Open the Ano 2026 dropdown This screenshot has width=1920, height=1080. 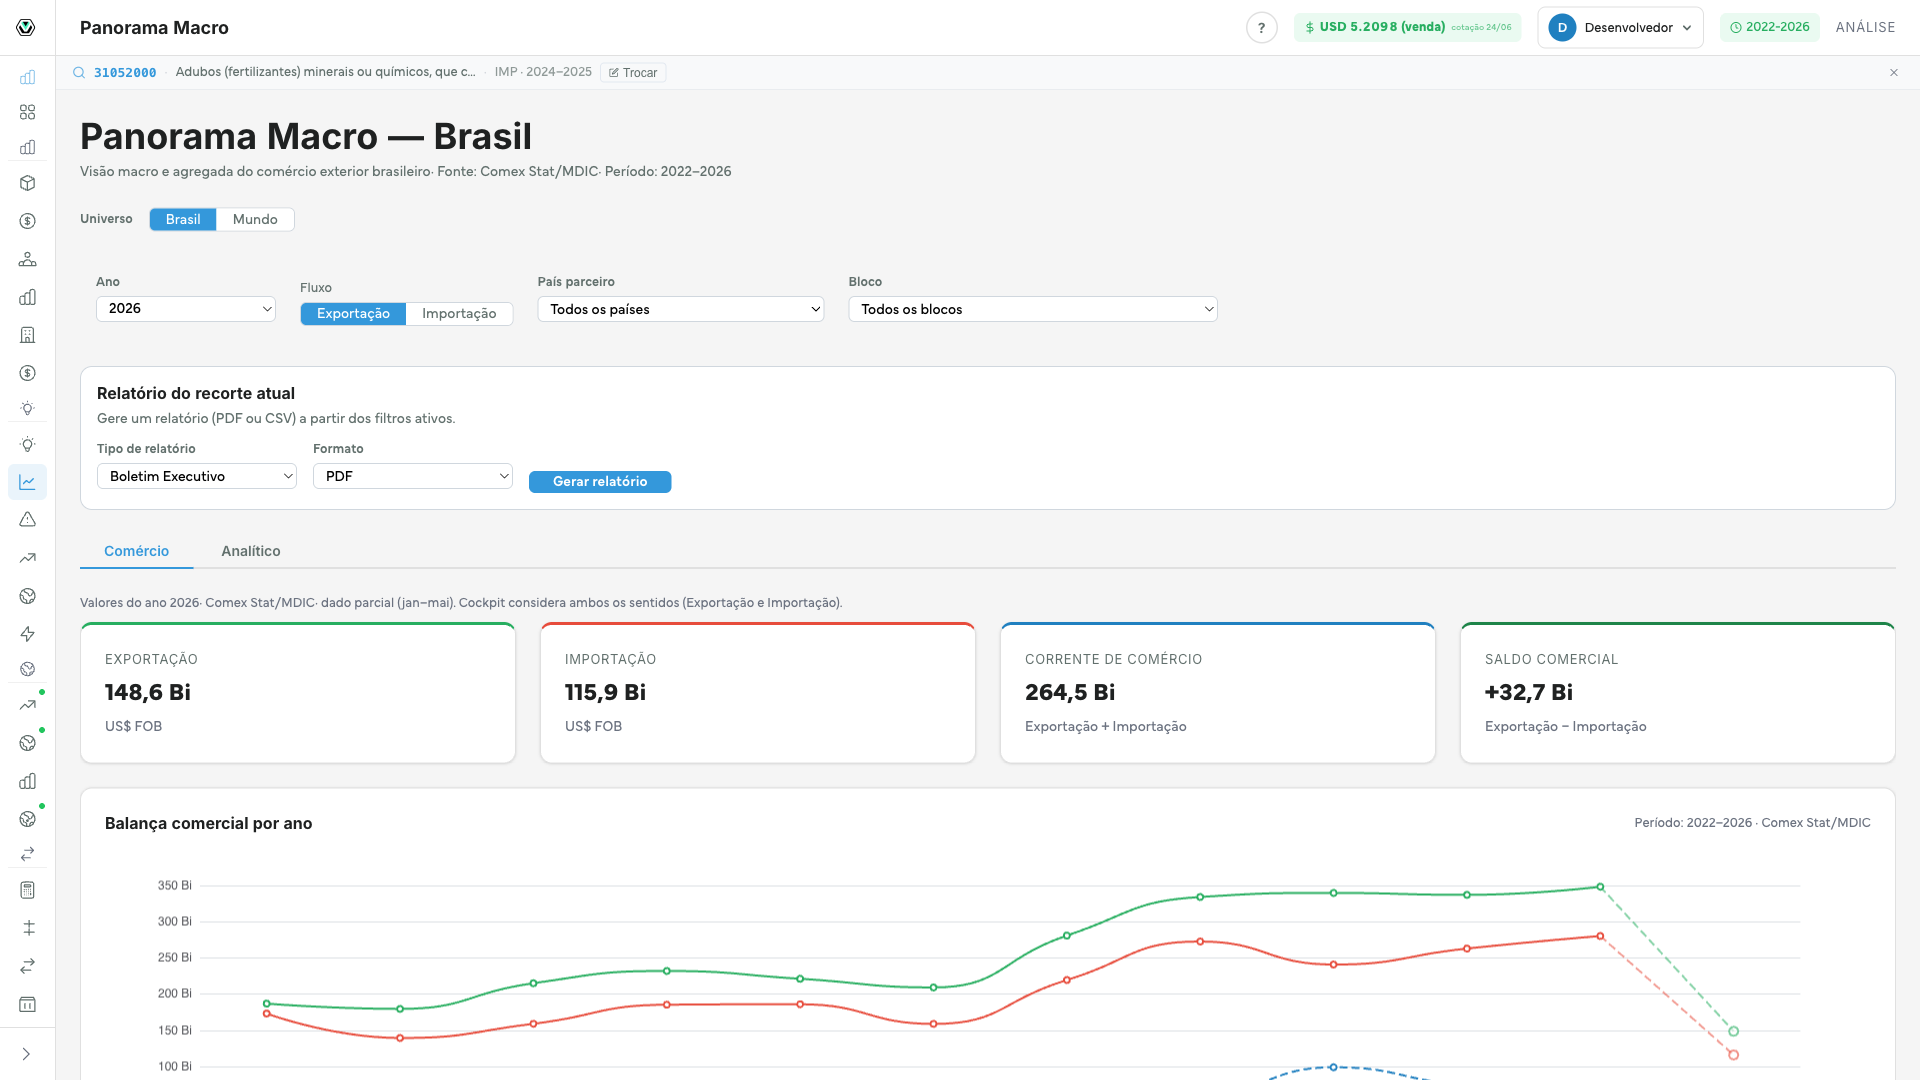coord(186,309)
